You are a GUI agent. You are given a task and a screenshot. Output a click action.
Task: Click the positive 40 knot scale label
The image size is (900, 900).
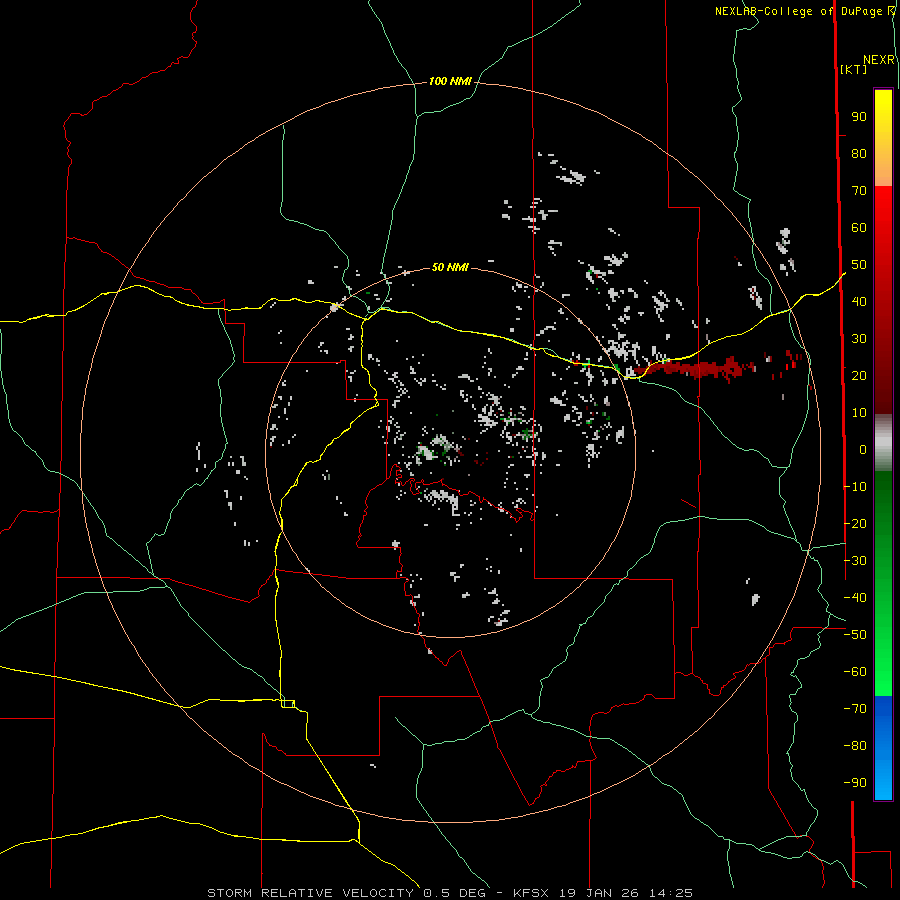click(859, 301)
